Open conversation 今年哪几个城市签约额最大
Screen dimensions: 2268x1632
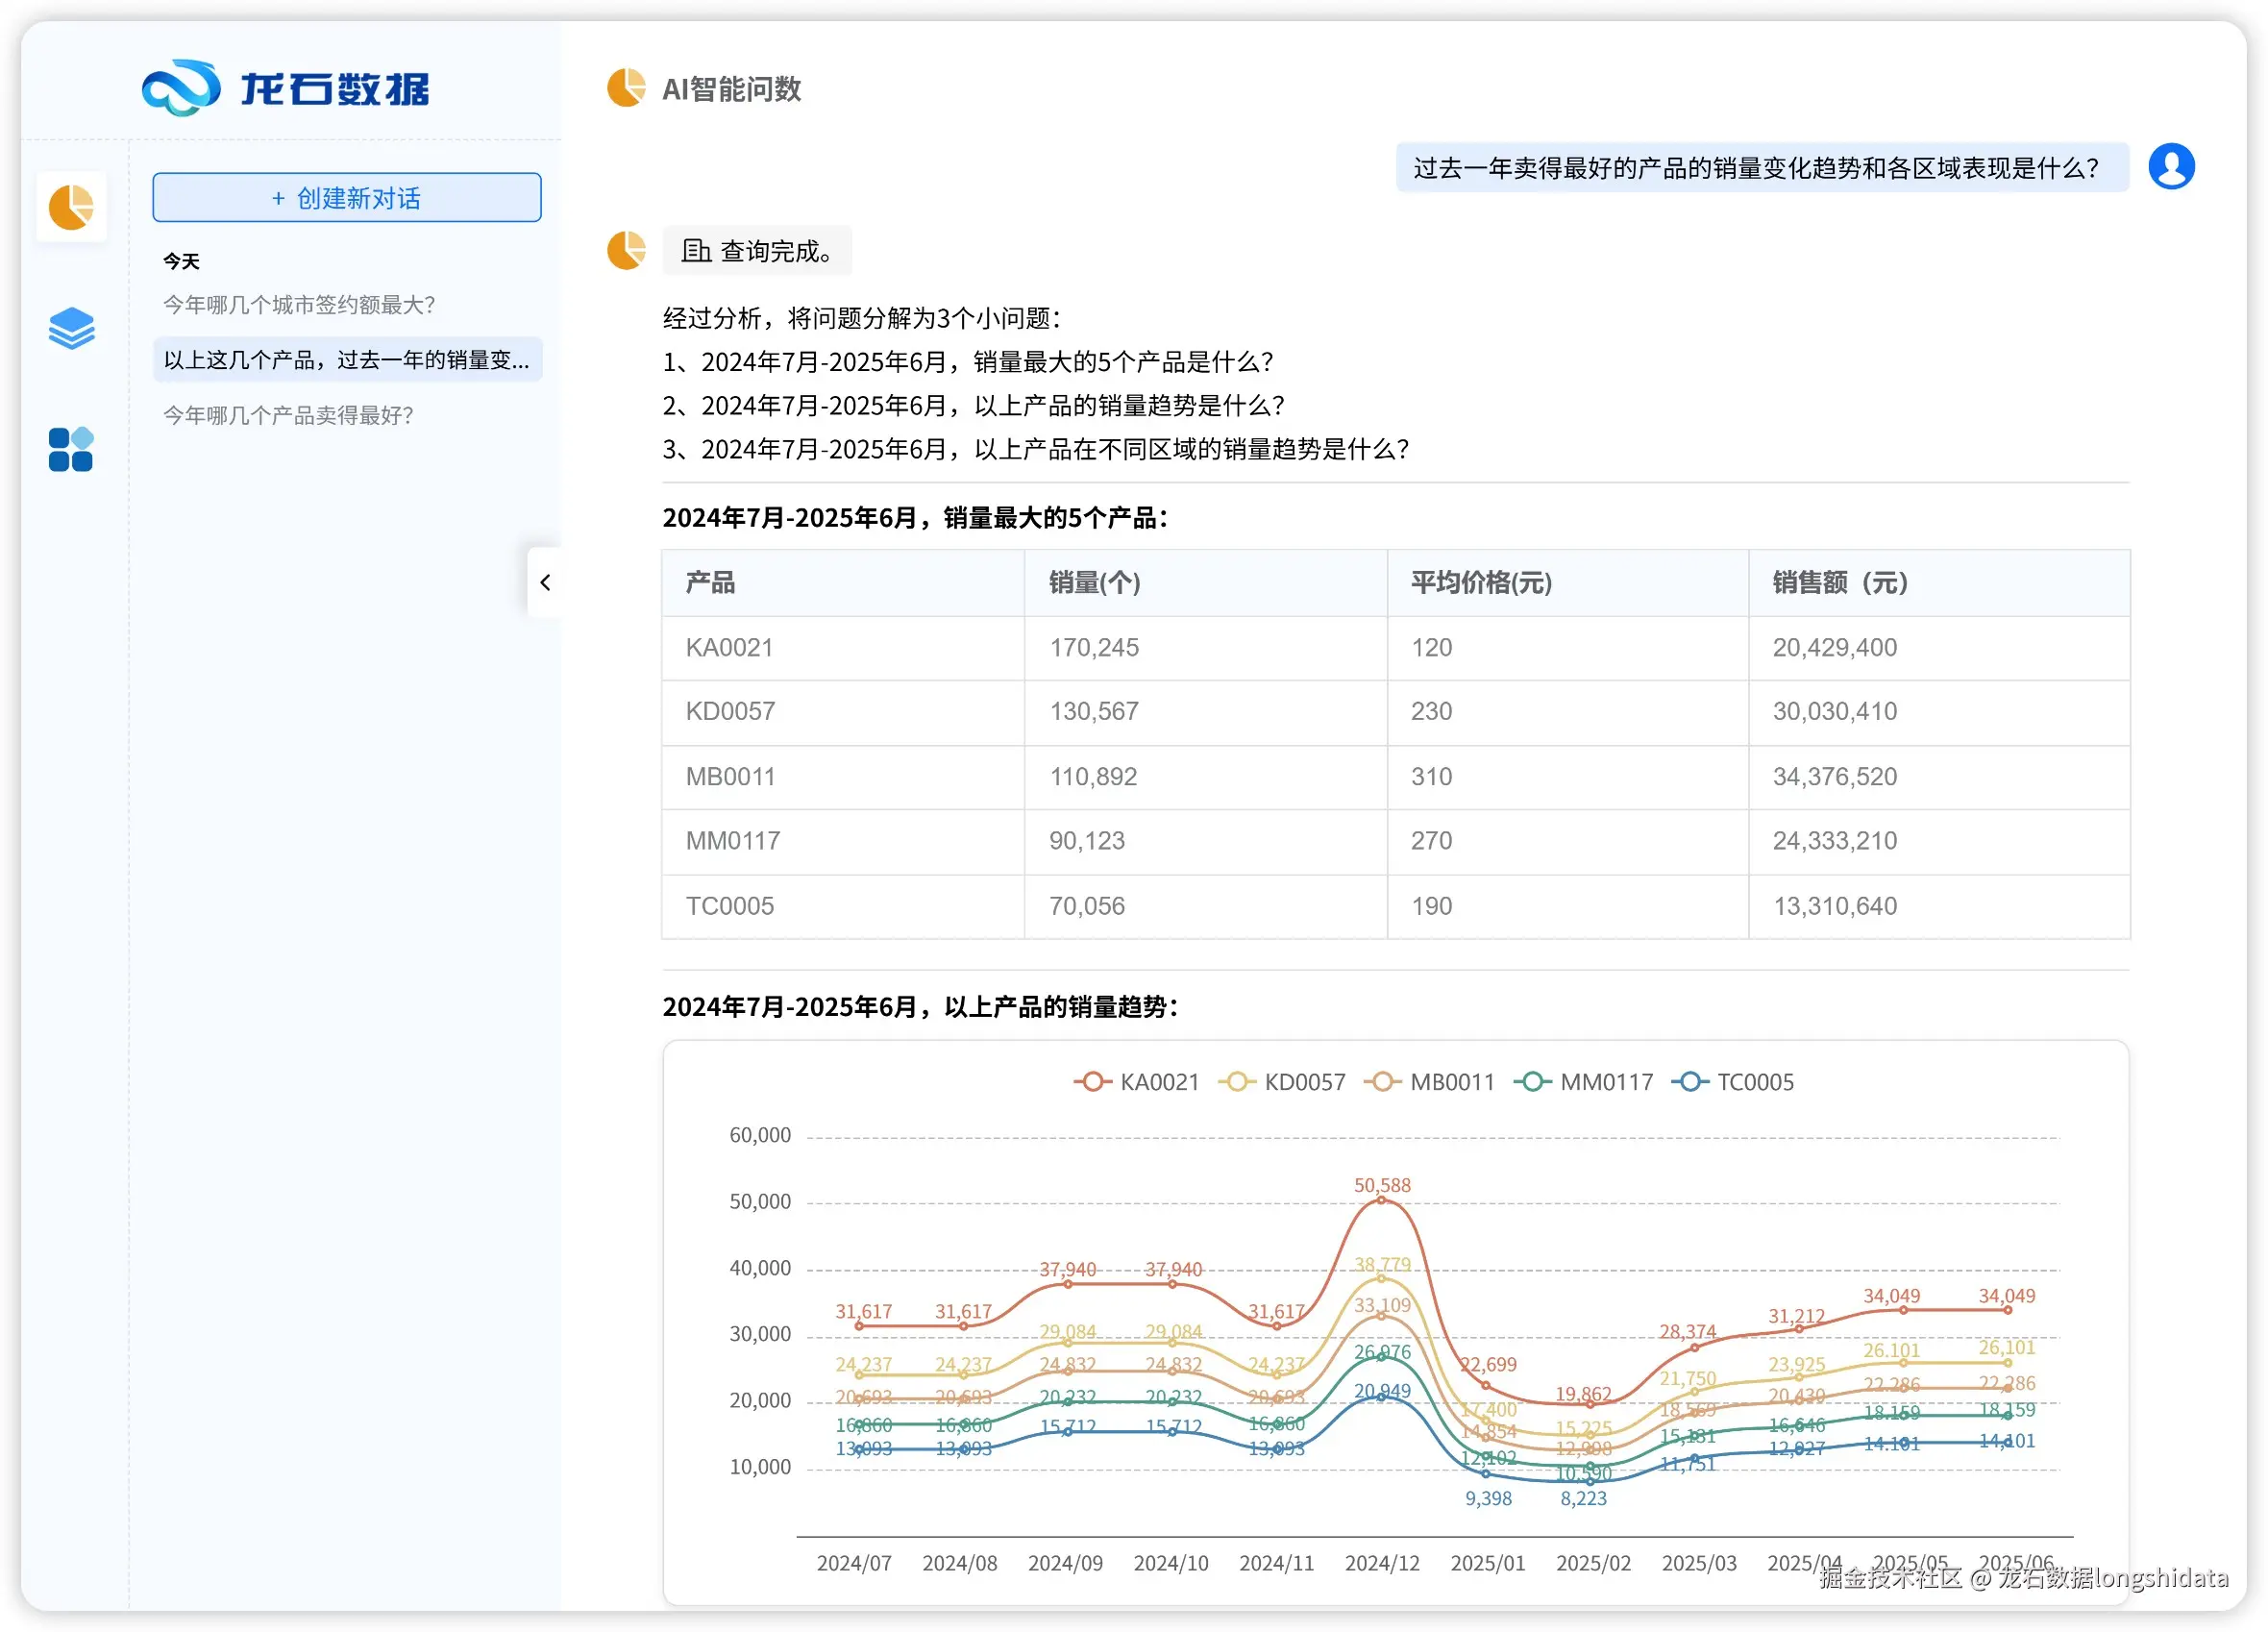pyautogui.click(x=299, y=305)
